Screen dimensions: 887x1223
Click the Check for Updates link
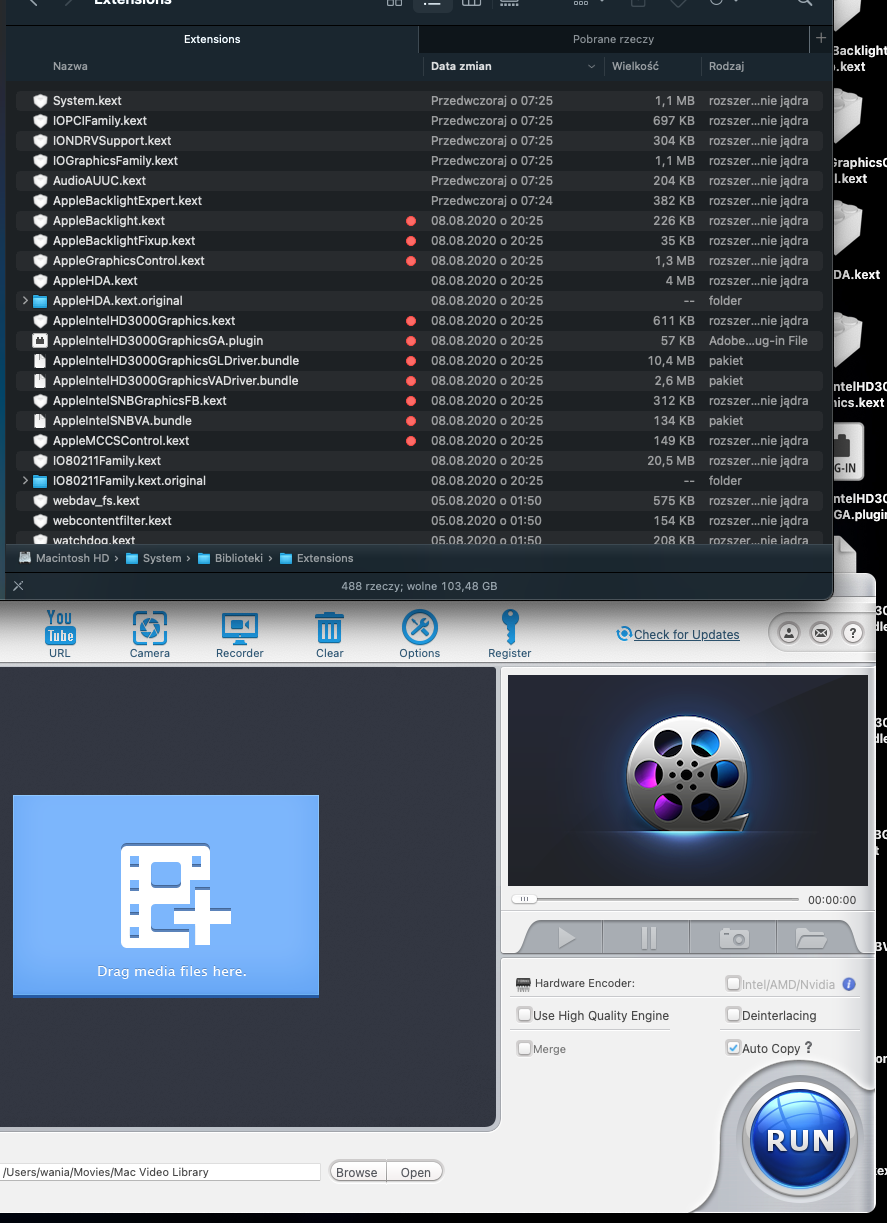pos(686,634)
